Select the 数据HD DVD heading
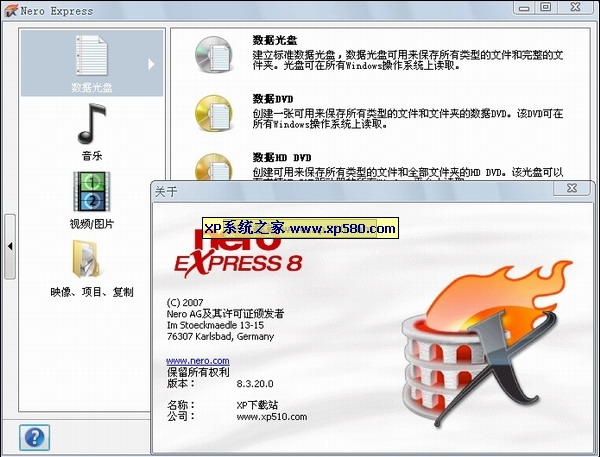600x457 pixels. 282,158
